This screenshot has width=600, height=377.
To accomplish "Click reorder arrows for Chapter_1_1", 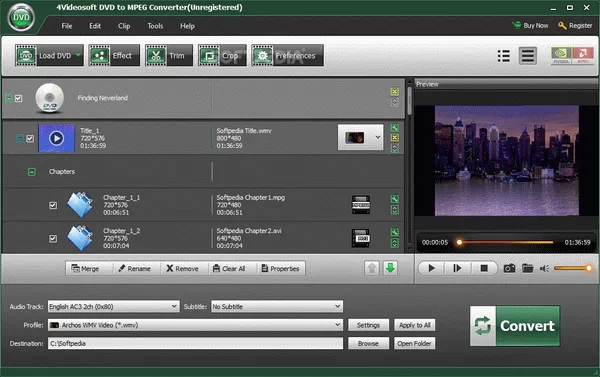I will tap(395, 210).
